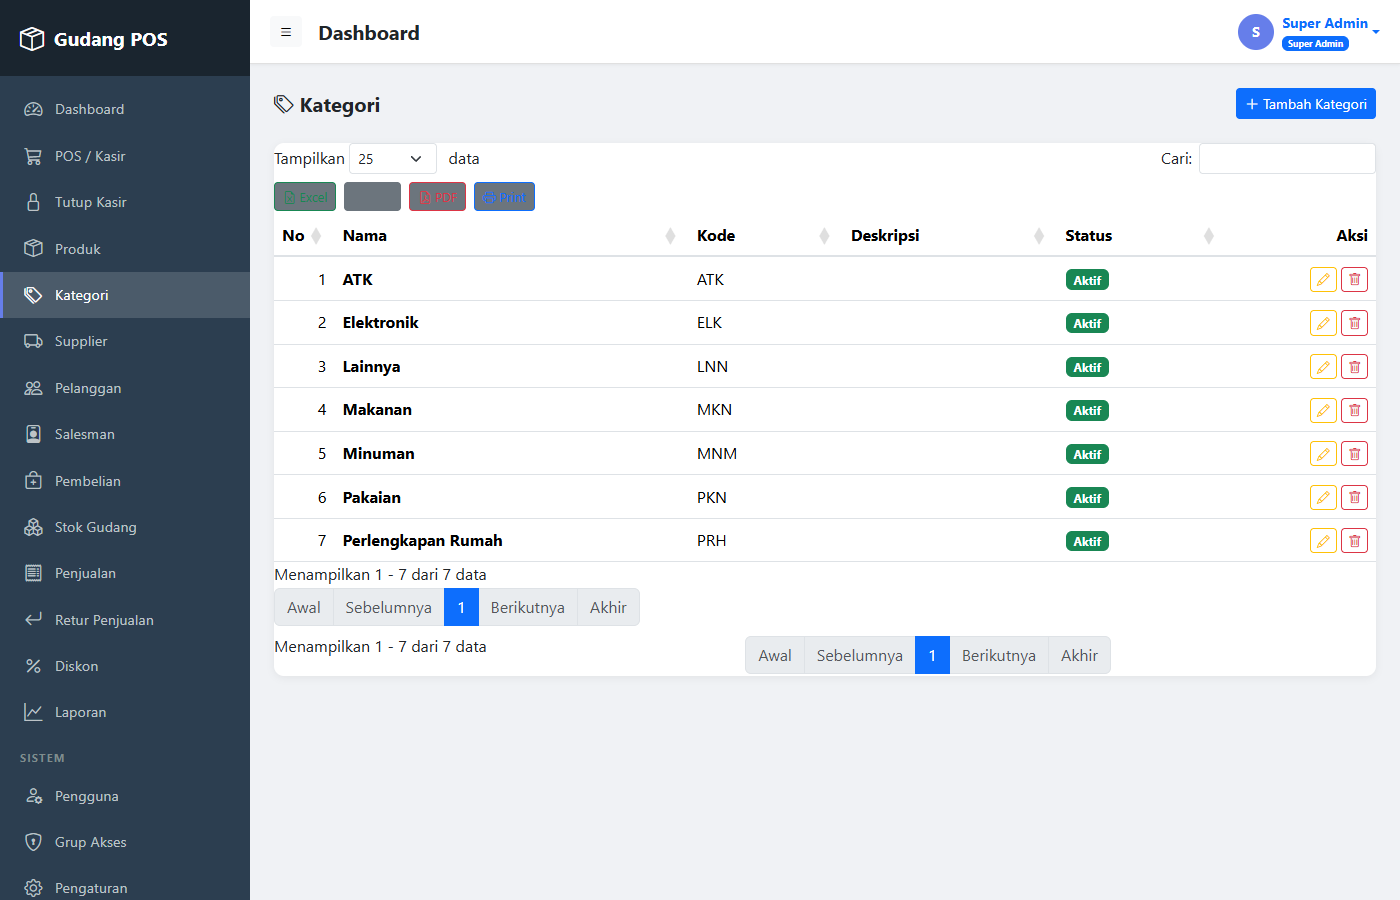Toggle the sidebar hamburger menu icon
The width and height of the screenshot is (1400, 900).
click(286, 32)
